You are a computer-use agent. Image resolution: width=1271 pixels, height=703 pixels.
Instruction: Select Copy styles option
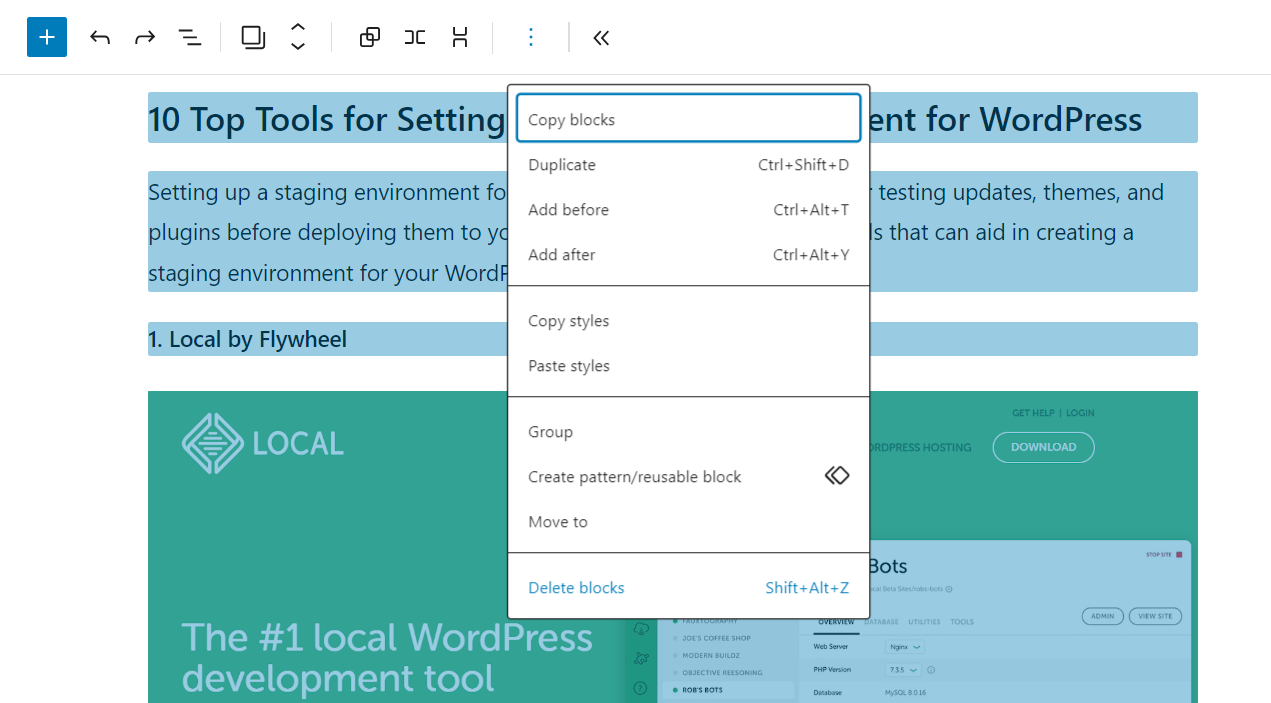[x=689, y=321]
